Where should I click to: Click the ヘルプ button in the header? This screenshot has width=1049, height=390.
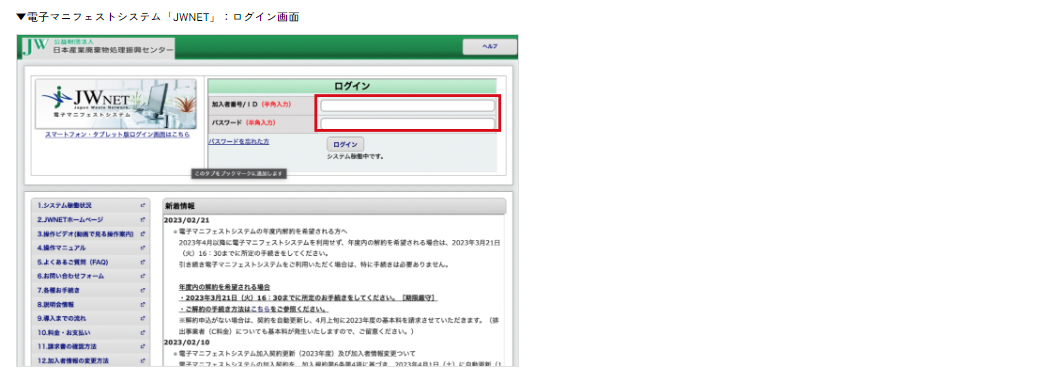[x=489, y=47]
